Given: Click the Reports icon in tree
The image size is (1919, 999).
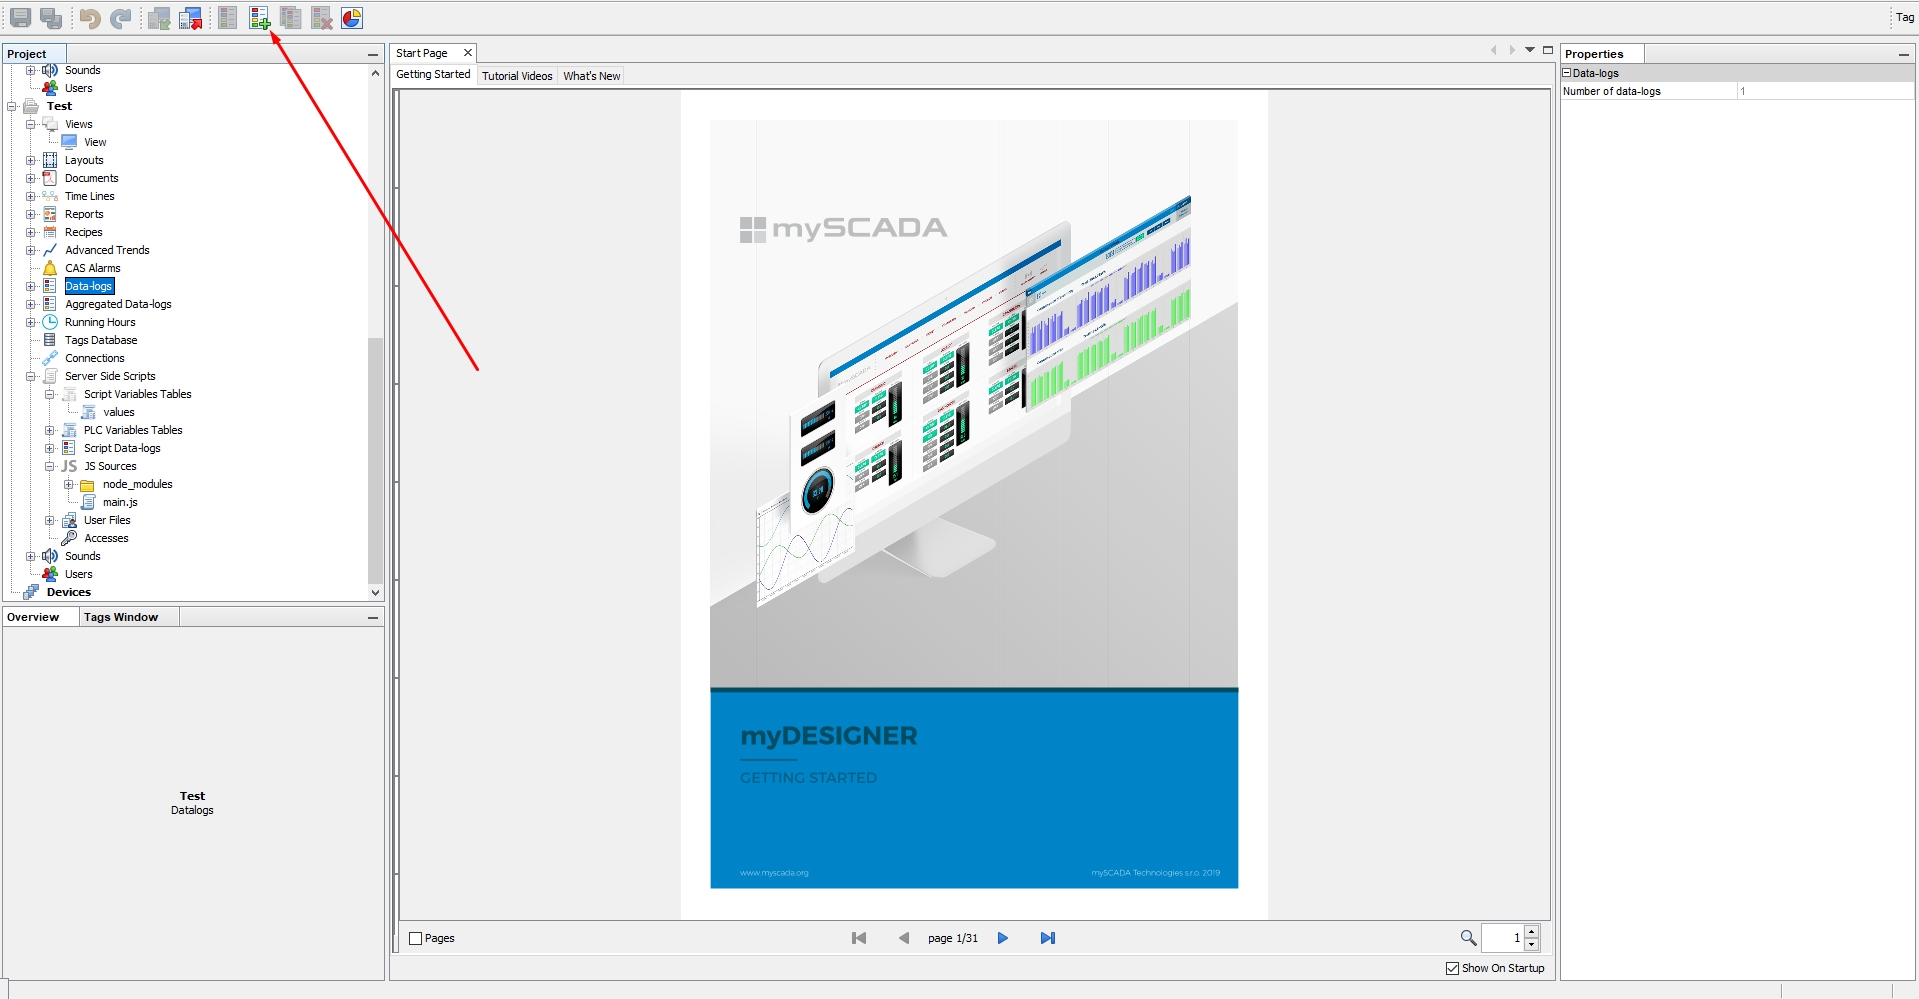Looking at the screenshot, I should [x=50, y=214].
